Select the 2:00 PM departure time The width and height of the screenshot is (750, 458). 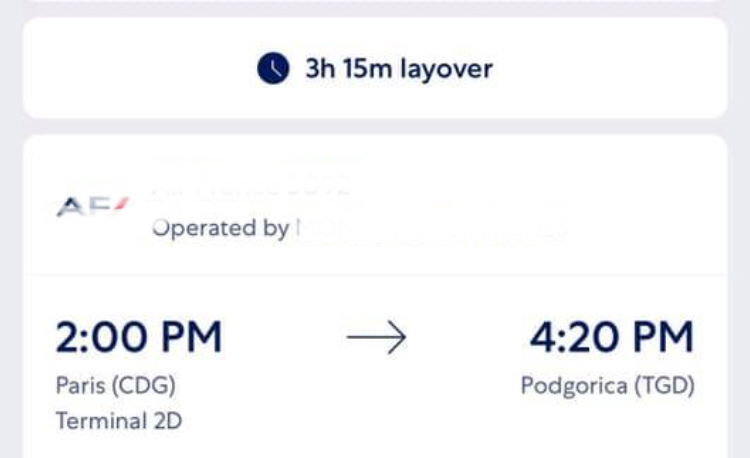point(139,337)
